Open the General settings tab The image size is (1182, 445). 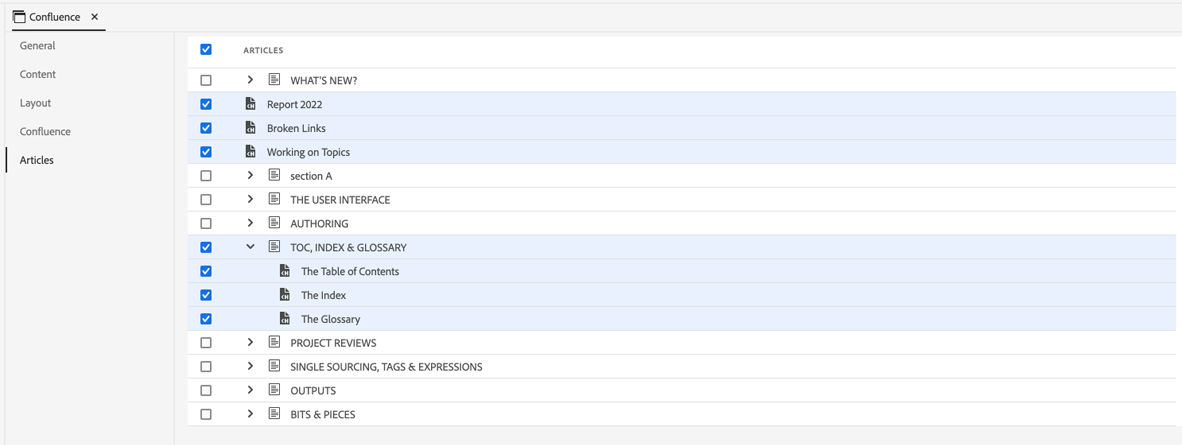pos(38,46)
